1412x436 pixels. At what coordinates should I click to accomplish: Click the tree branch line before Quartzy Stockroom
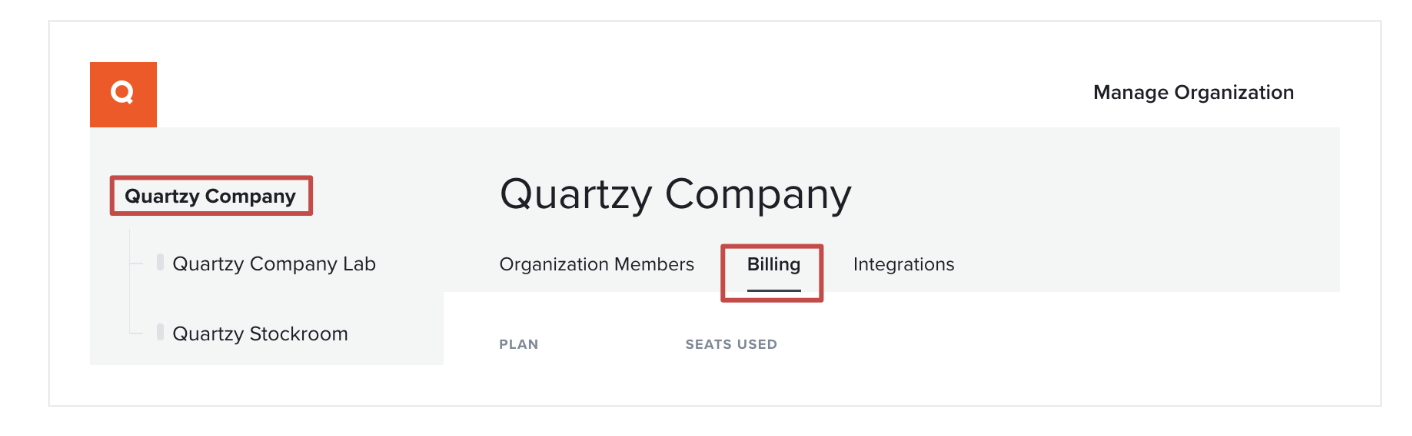138,334
